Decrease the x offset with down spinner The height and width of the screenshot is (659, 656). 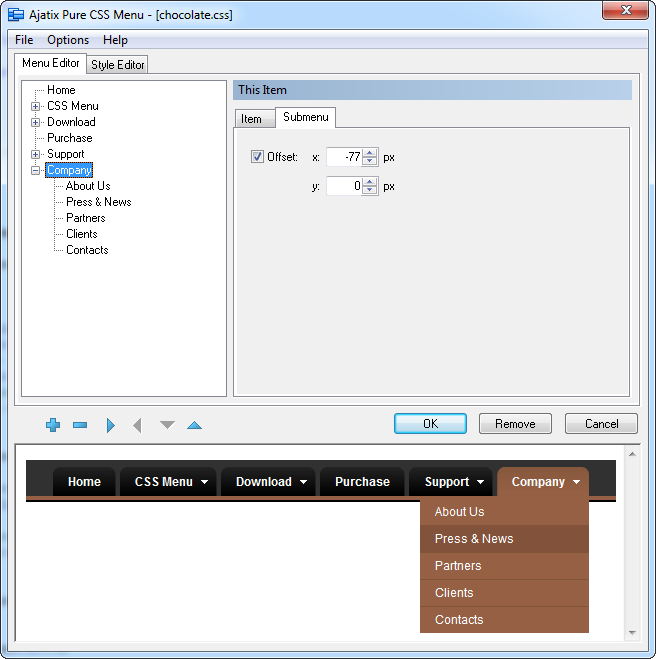(369, 161)
